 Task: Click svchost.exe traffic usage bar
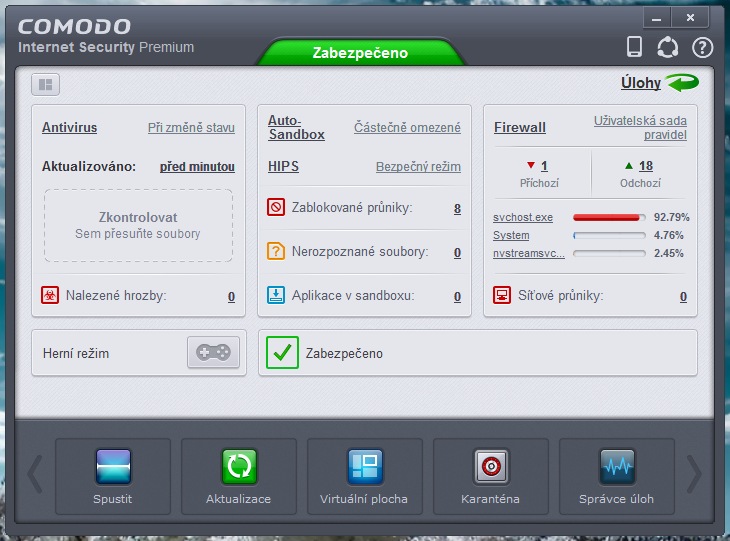pos(608,217)
